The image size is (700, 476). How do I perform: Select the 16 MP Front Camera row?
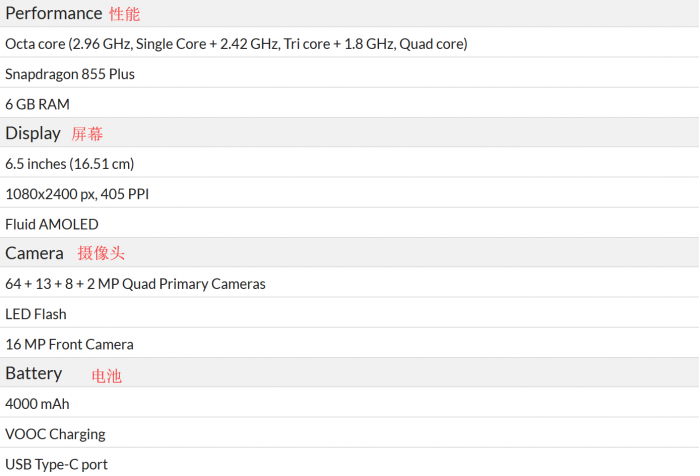coord(69,344)
